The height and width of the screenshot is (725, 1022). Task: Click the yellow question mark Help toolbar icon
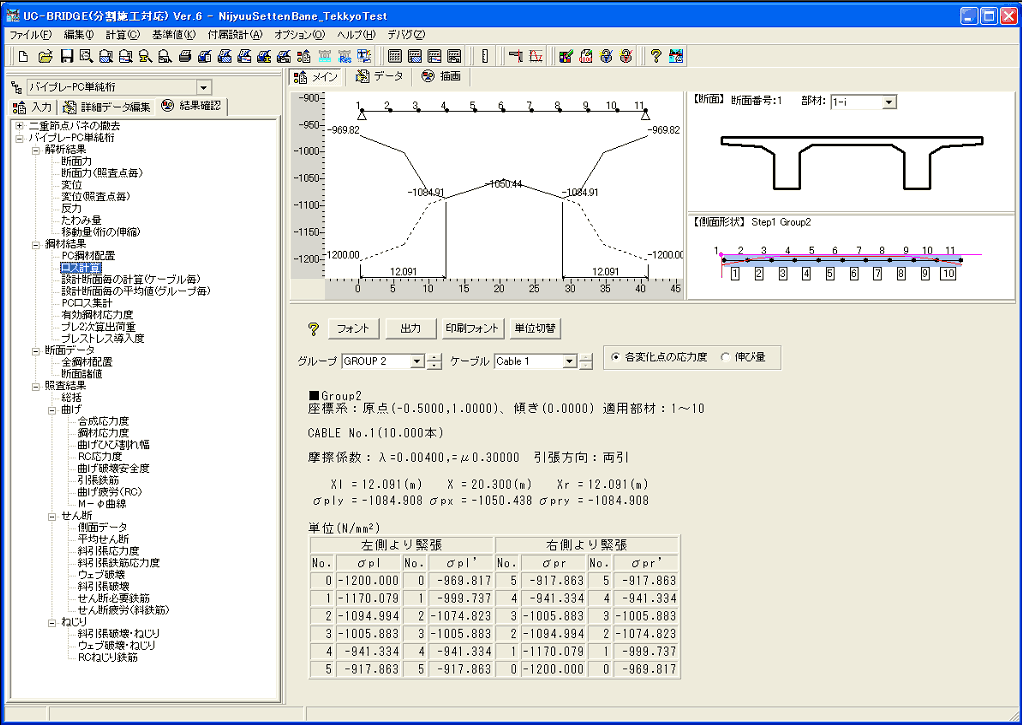(x=656, y=56)
